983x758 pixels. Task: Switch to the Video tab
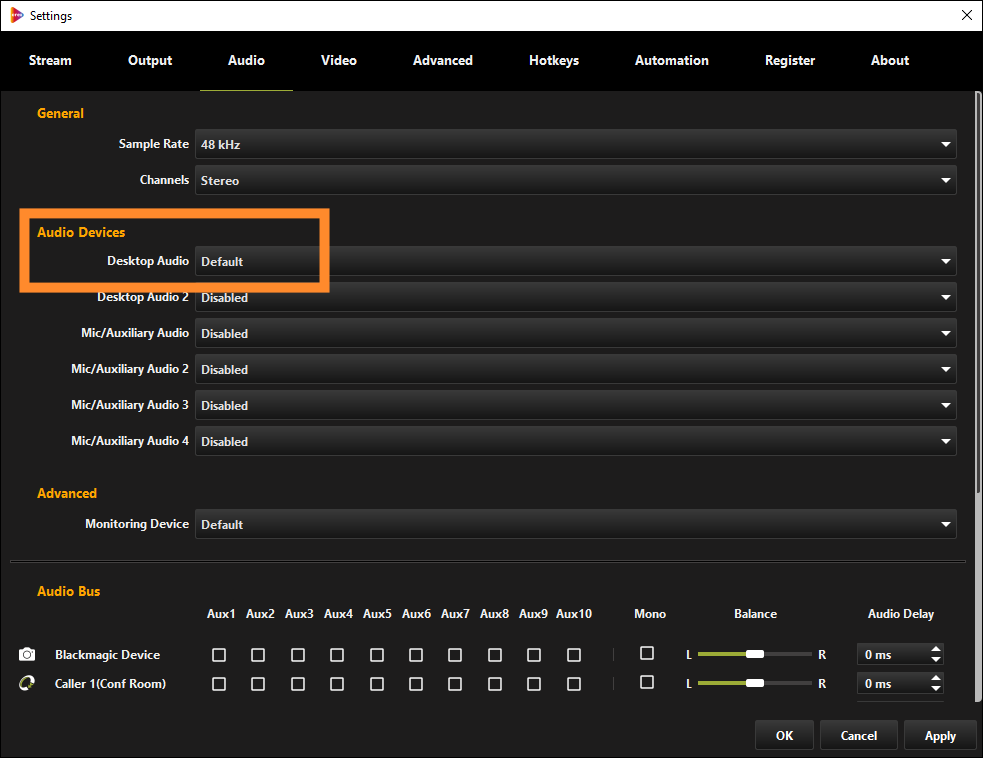point(338,60)
